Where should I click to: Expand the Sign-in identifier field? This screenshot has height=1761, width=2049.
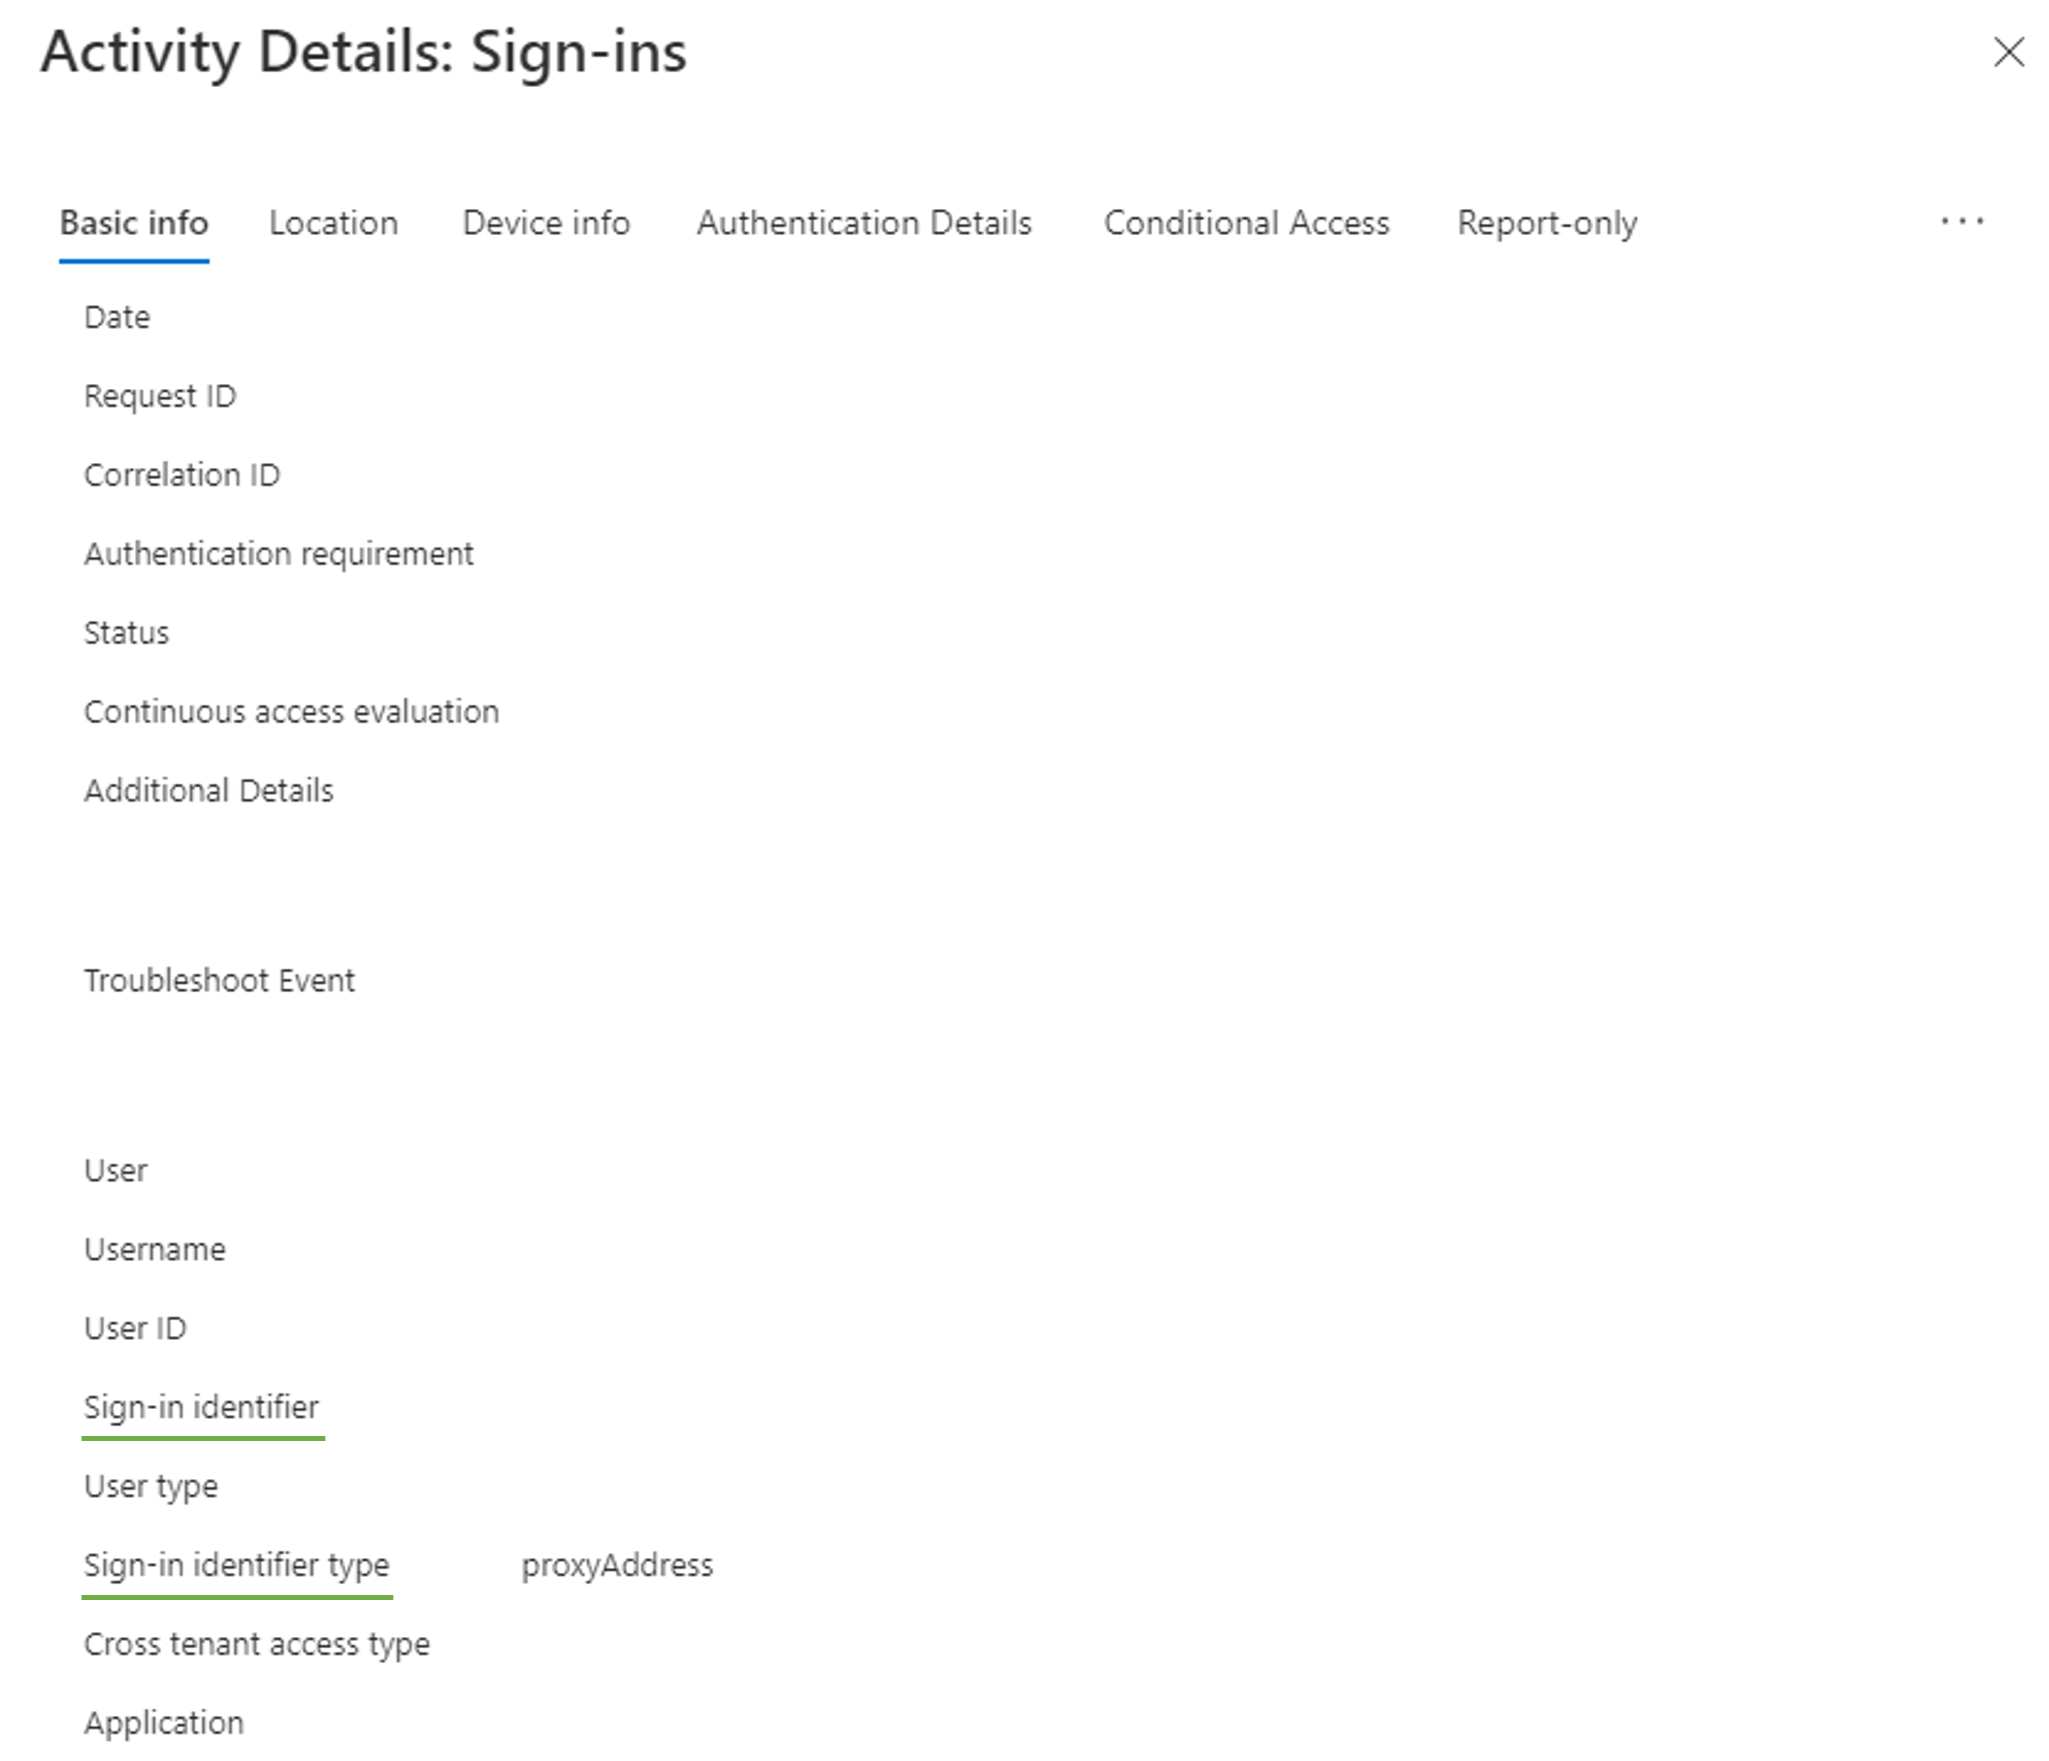[x=199, y=1406]
